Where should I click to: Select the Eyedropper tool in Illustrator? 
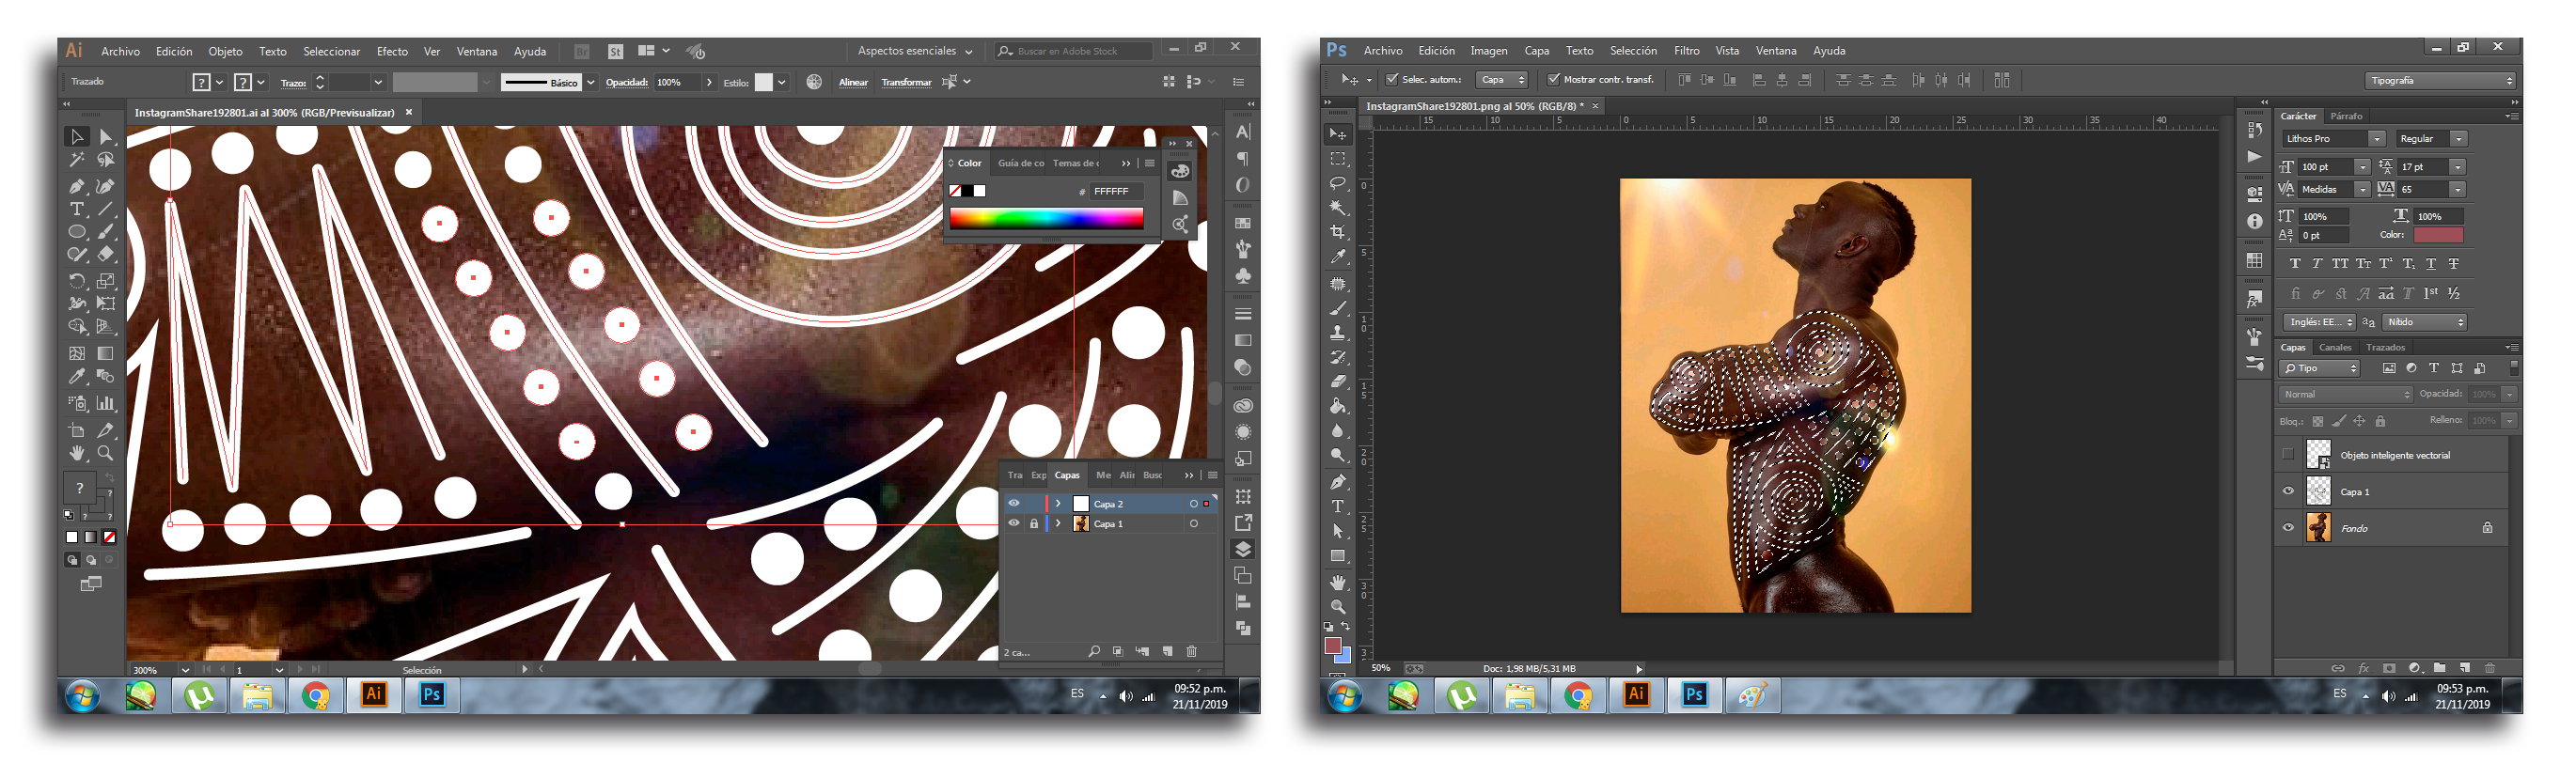[77, 377]
